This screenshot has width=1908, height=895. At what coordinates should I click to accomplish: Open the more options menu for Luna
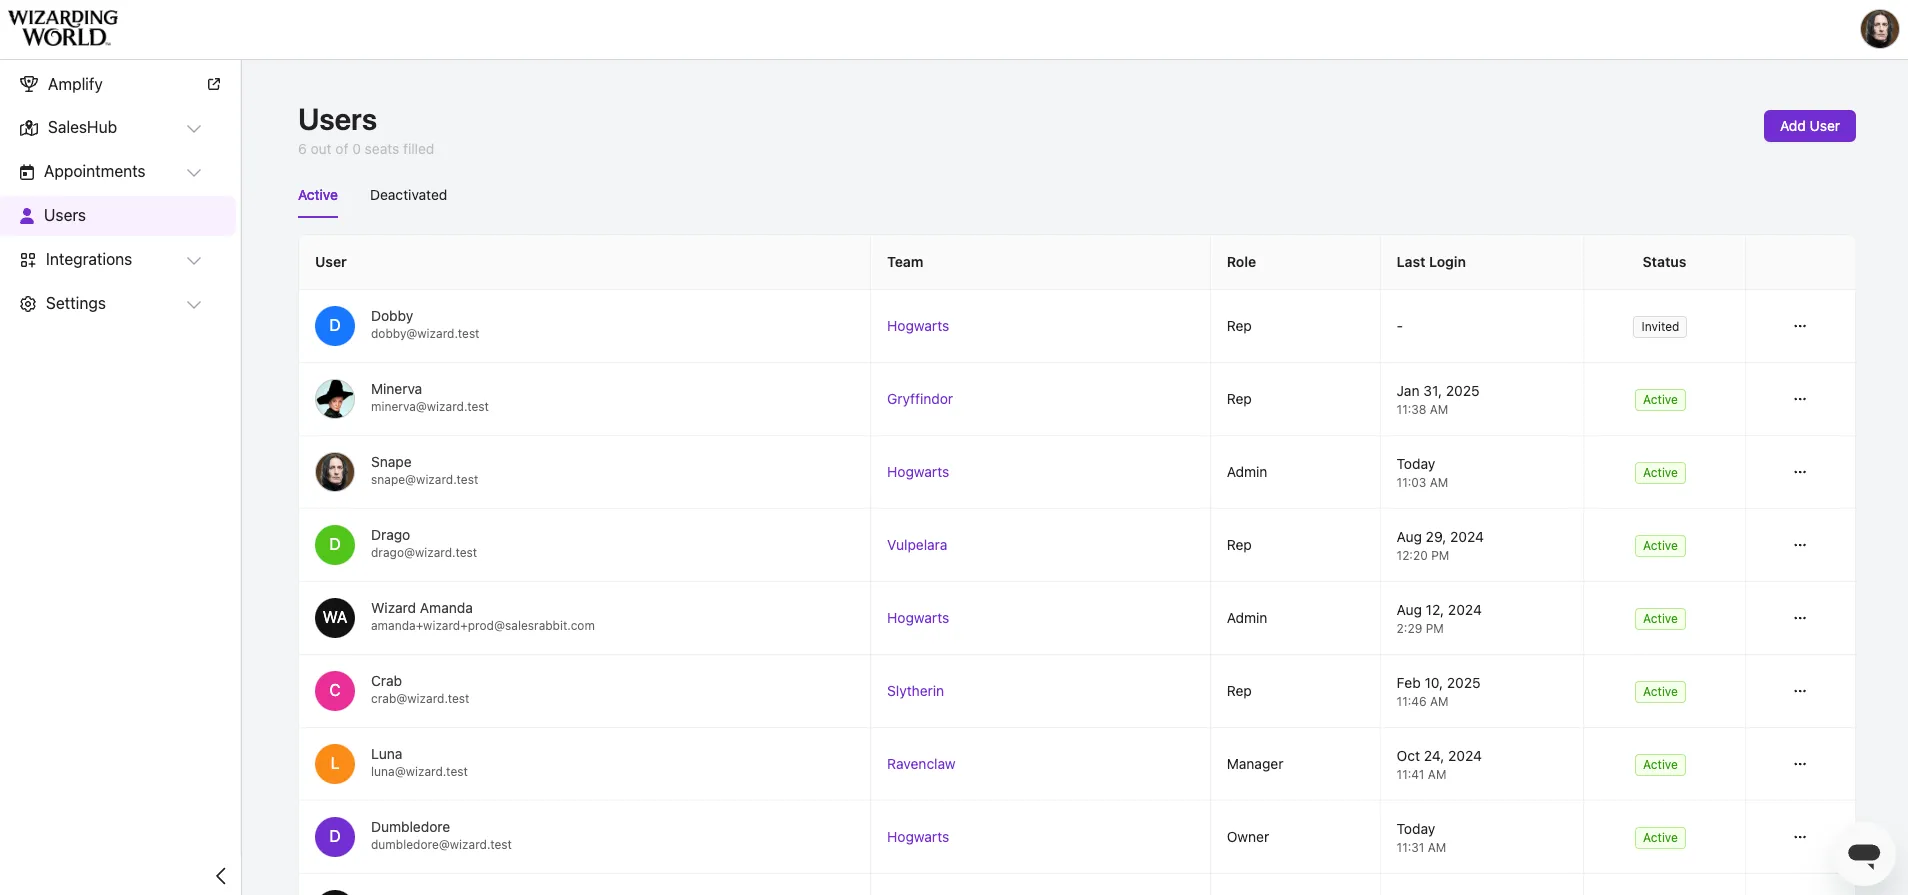pos(1799,764)
